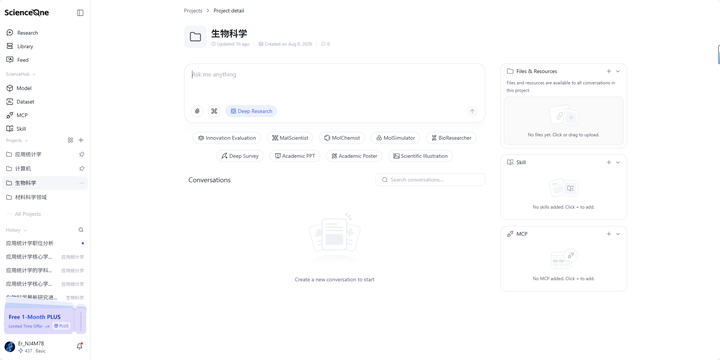The height and width of the screenshot is (360, 720).
Task: Select the Innovation Evaluation agent
Action: pos(227,138)
